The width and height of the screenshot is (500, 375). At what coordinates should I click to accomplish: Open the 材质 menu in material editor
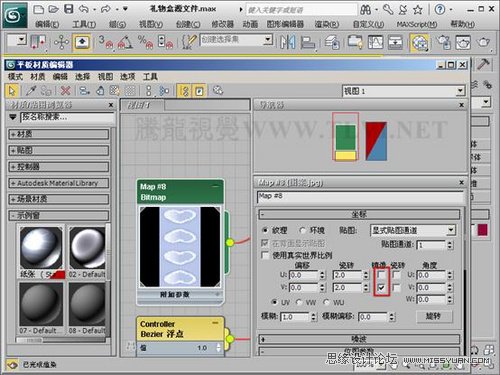(x=37, y=77)
